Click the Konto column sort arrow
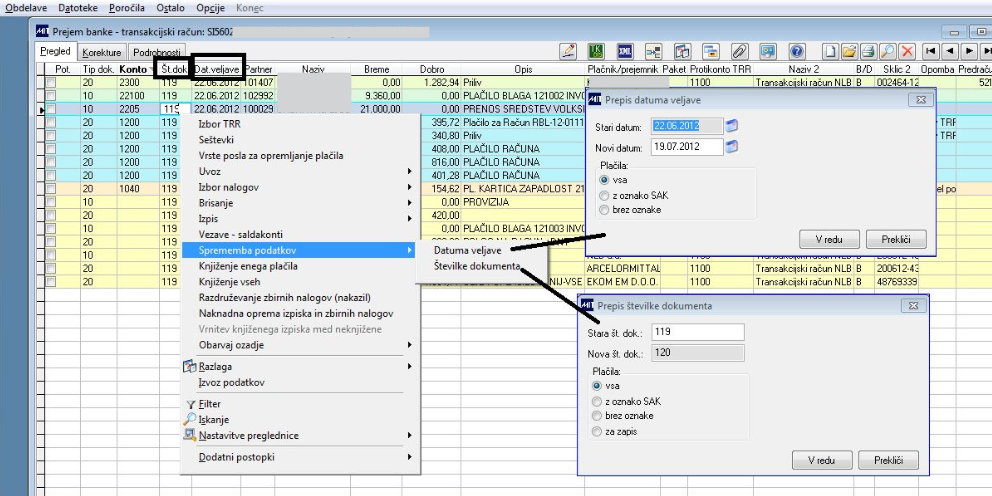This screenshot has height=496, width=992. [151, 70]
